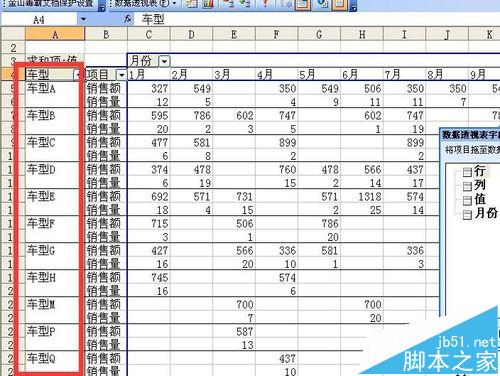Select column A header
This screenshot has width=500, height=376.
[55, 34]
